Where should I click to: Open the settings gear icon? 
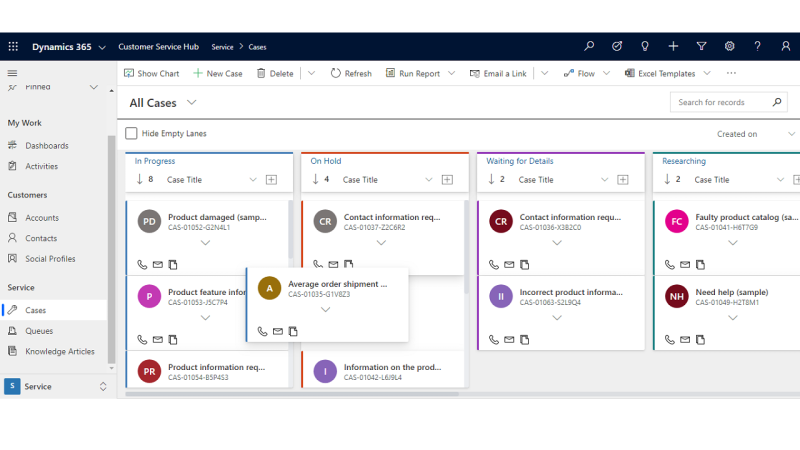pyautogui.click(x=729, y=46)
